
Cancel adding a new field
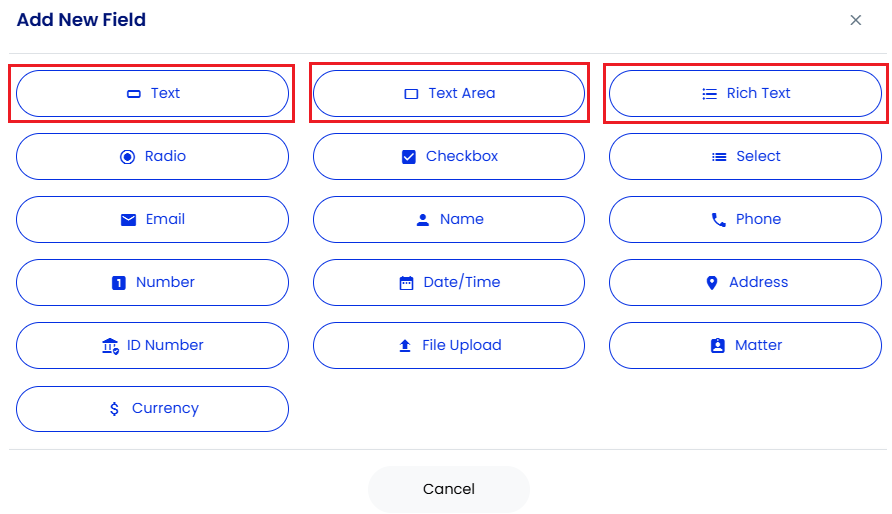pos(449,489)
